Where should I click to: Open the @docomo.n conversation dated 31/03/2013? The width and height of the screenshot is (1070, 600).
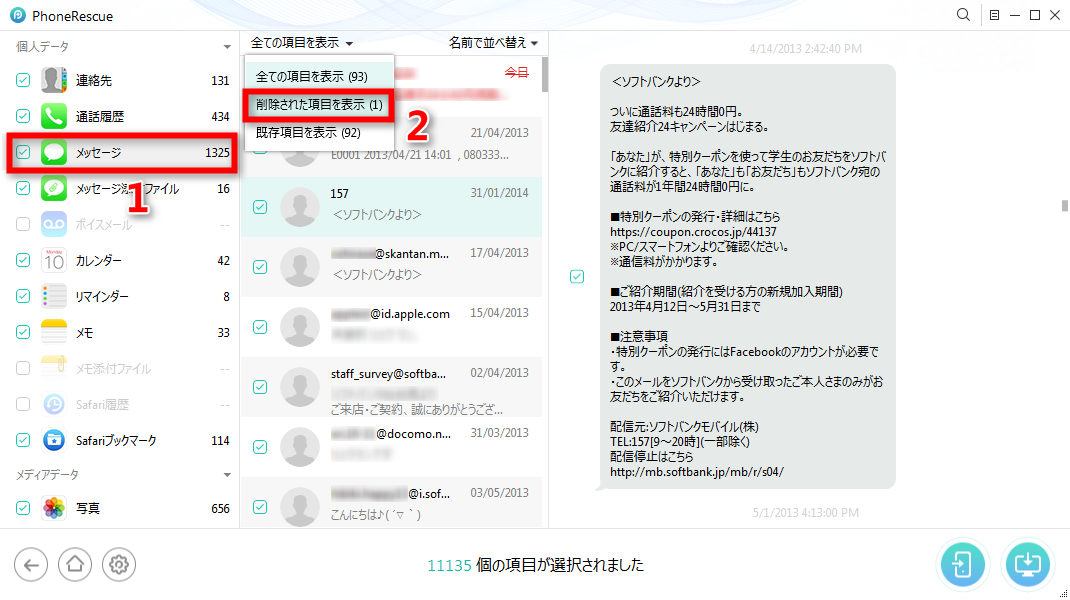392,447
